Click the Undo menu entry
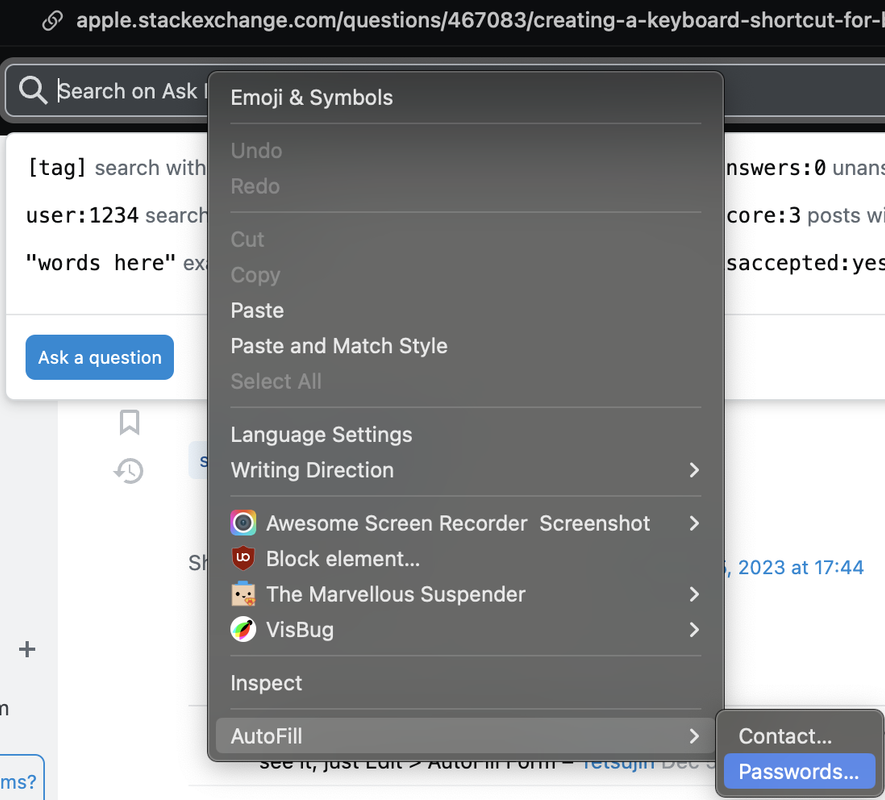885x800 pixels. [x=466, y=151]
